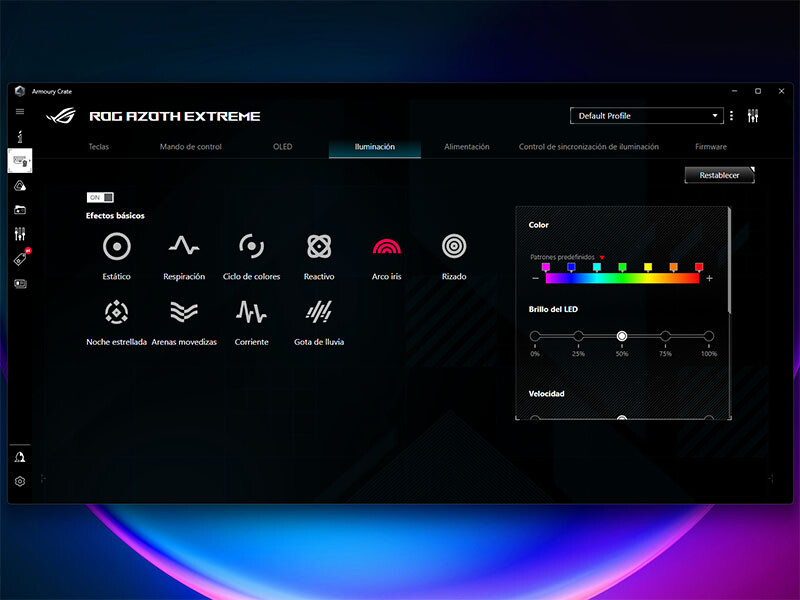800x600 pixels.
Task: Select the cyan gradient color stop
Action: tap(597, 267)
